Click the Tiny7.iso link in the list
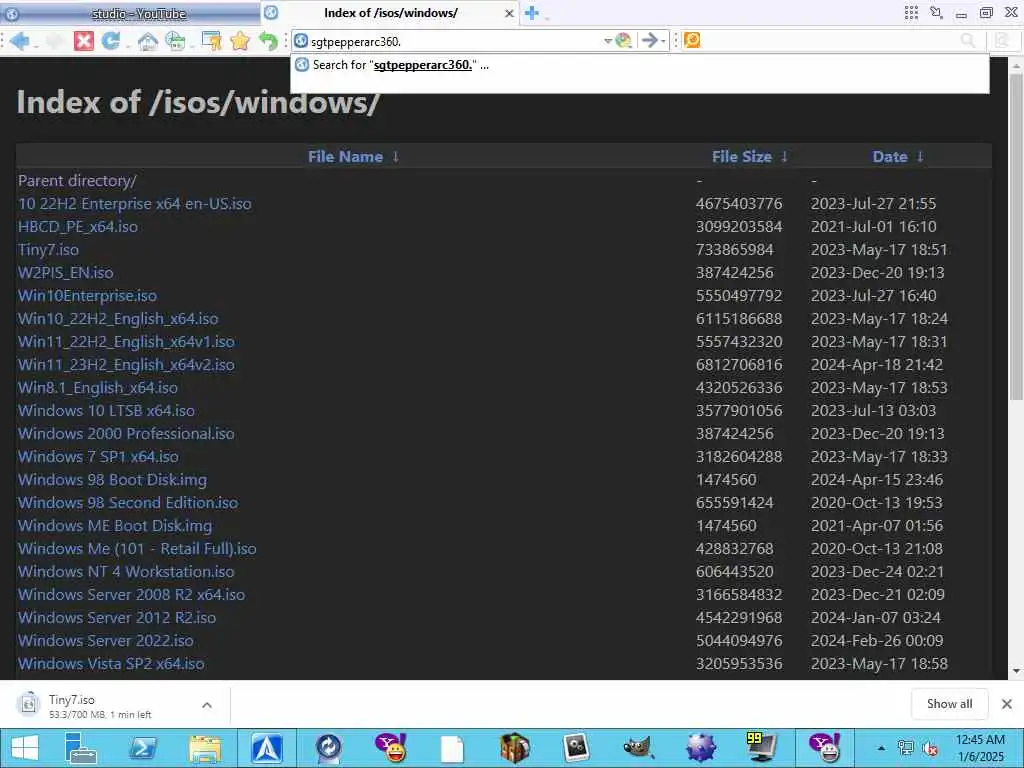Image resolution: width=1024 pixels, height=768 pixels. [48, 249]
